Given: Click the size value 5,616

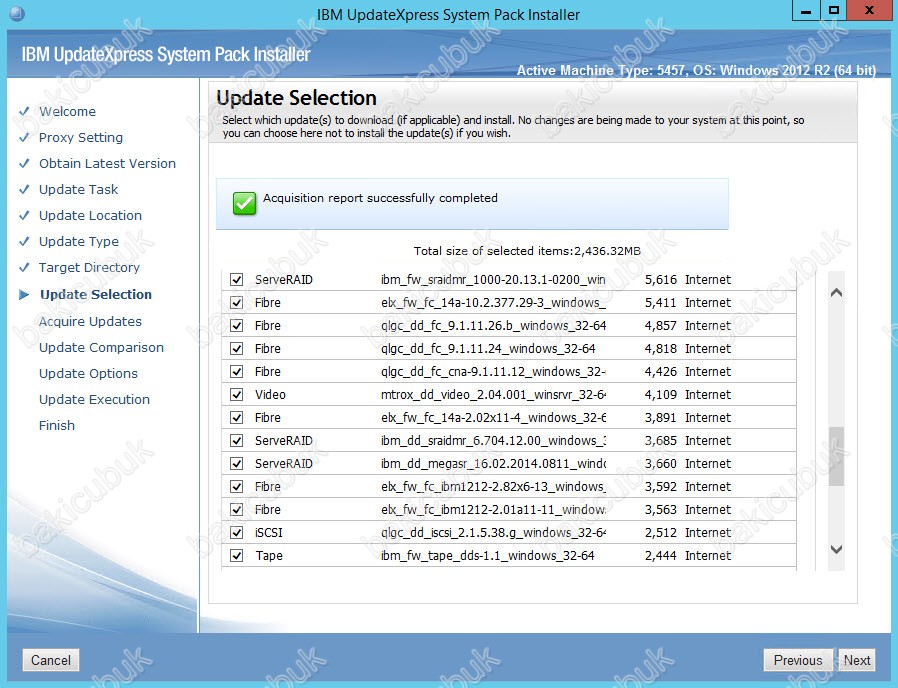Looking at the screenshot, I should pyautogui.click(x=660, y=280).
